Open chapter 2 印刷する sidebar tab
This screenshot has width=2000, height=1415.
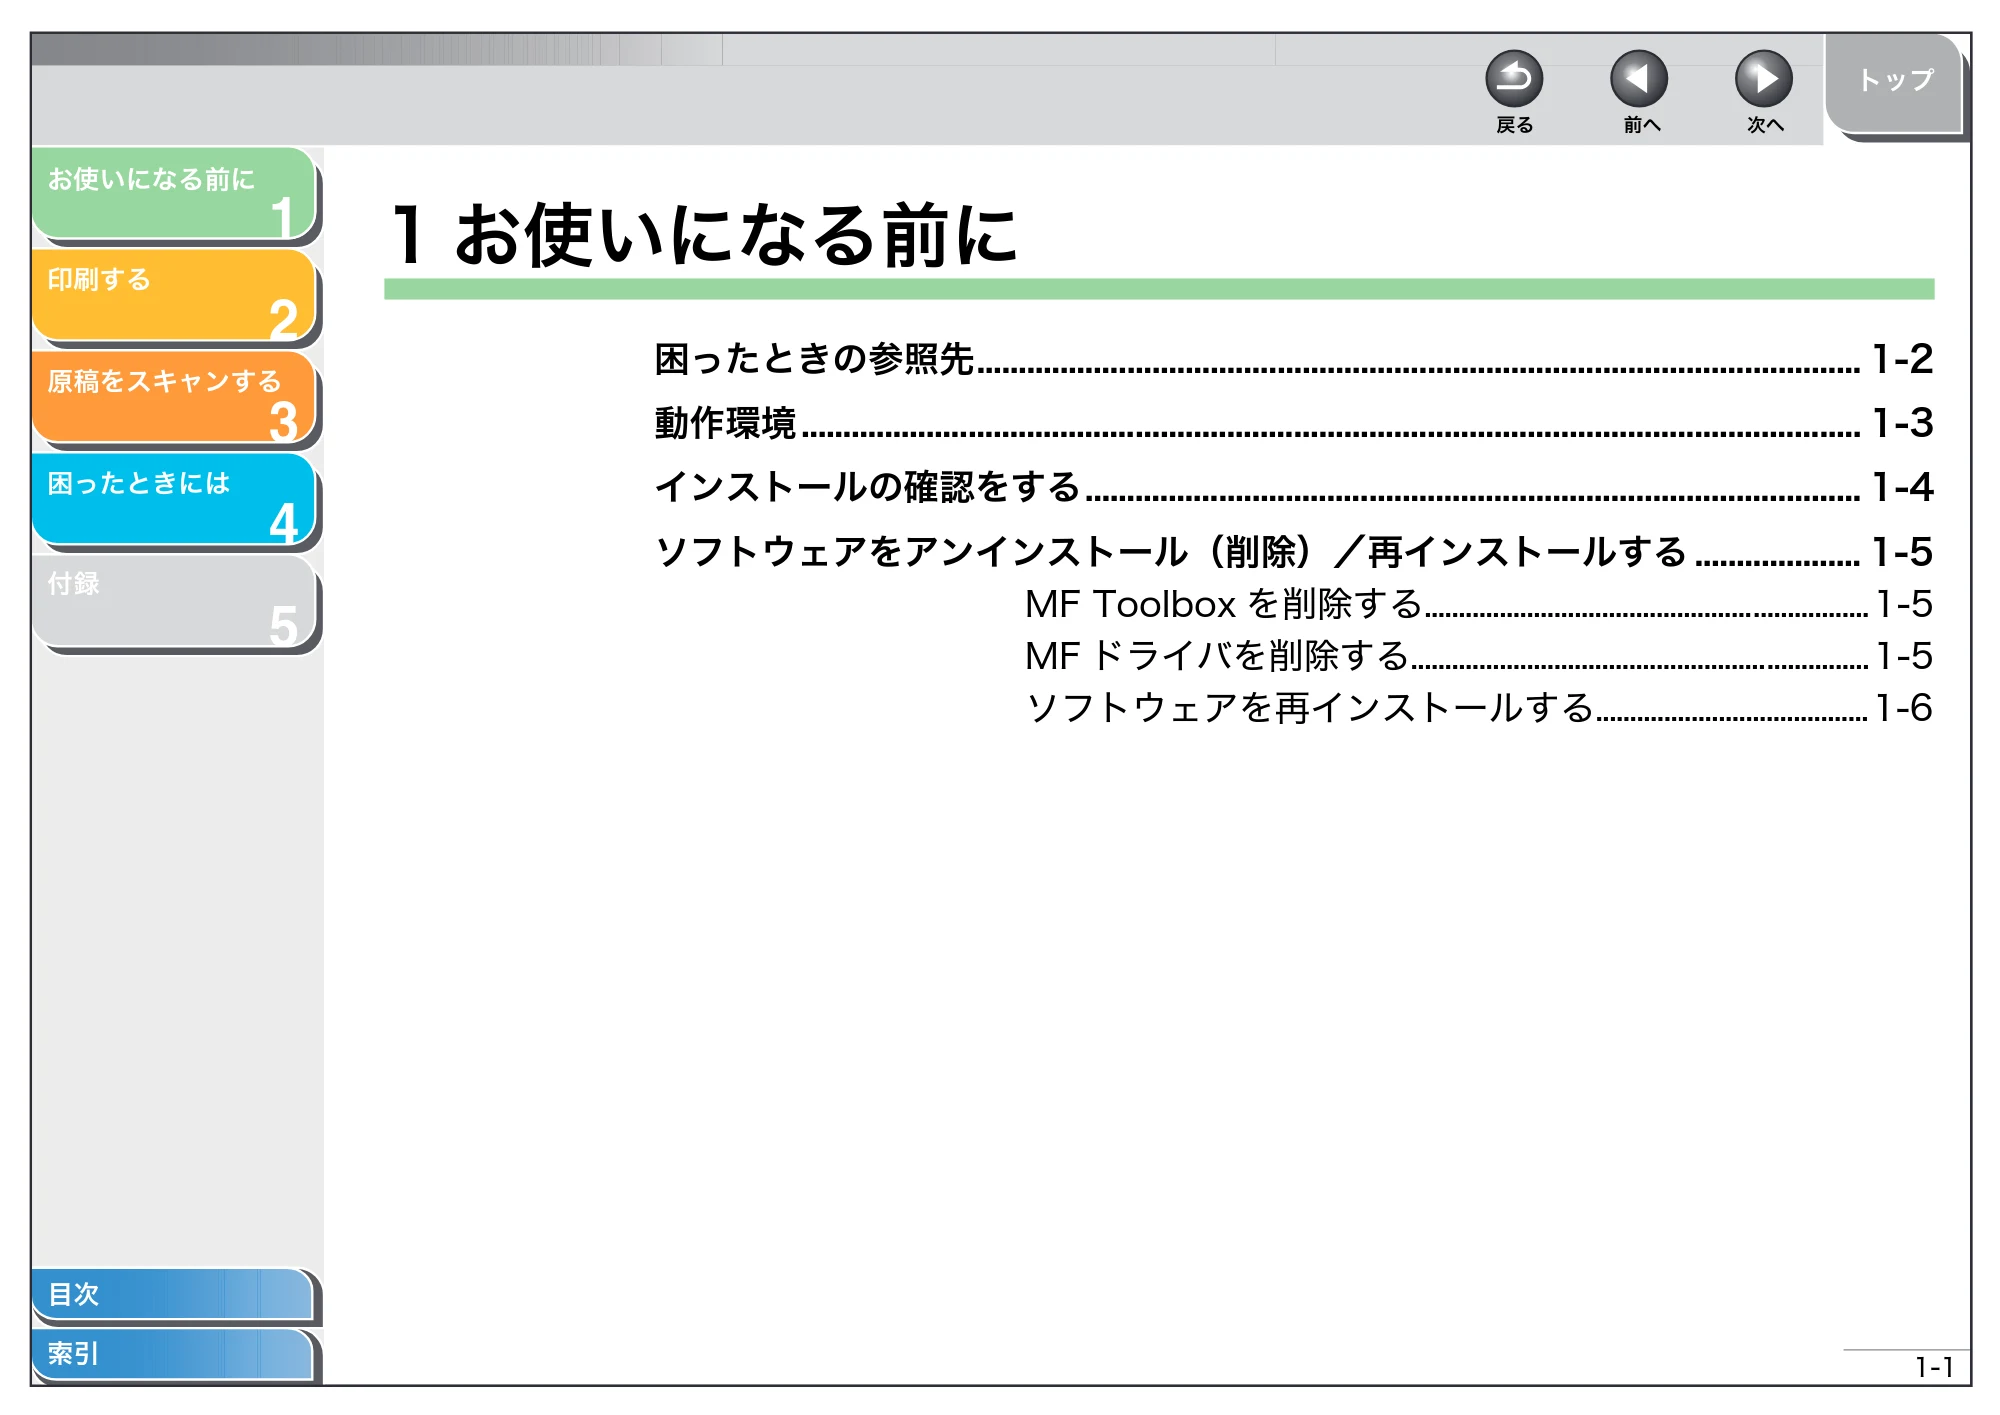[x=174, y=295]
